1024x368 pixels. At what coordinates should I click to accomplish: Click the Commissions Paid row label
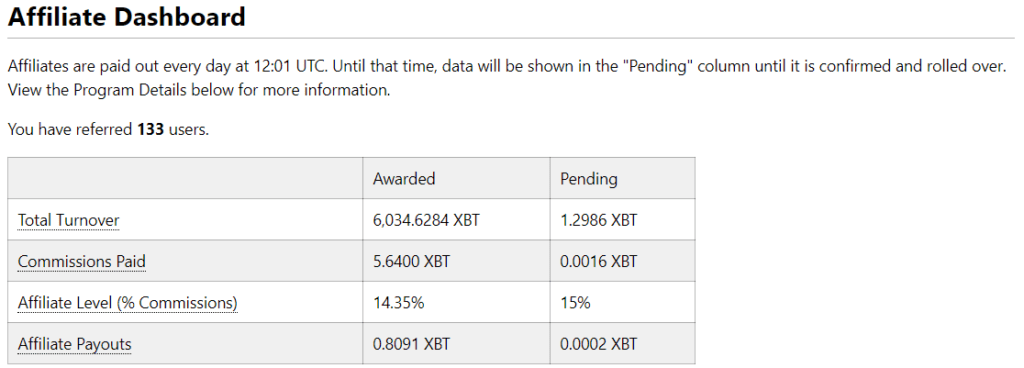82,262
